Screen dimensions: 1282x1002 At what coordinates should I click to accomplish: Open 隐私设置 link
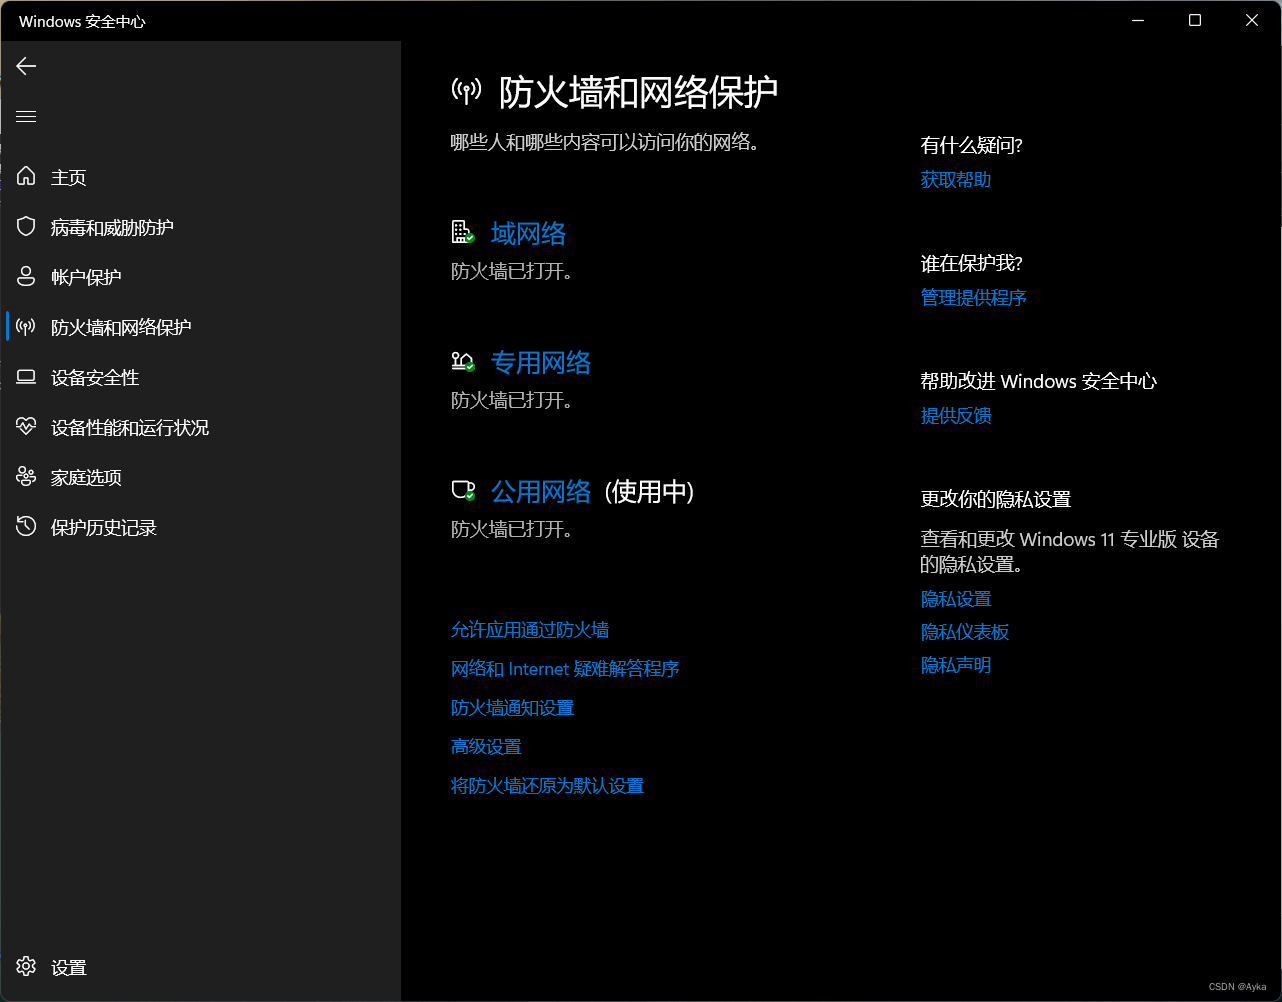click(x=956, y=599)
